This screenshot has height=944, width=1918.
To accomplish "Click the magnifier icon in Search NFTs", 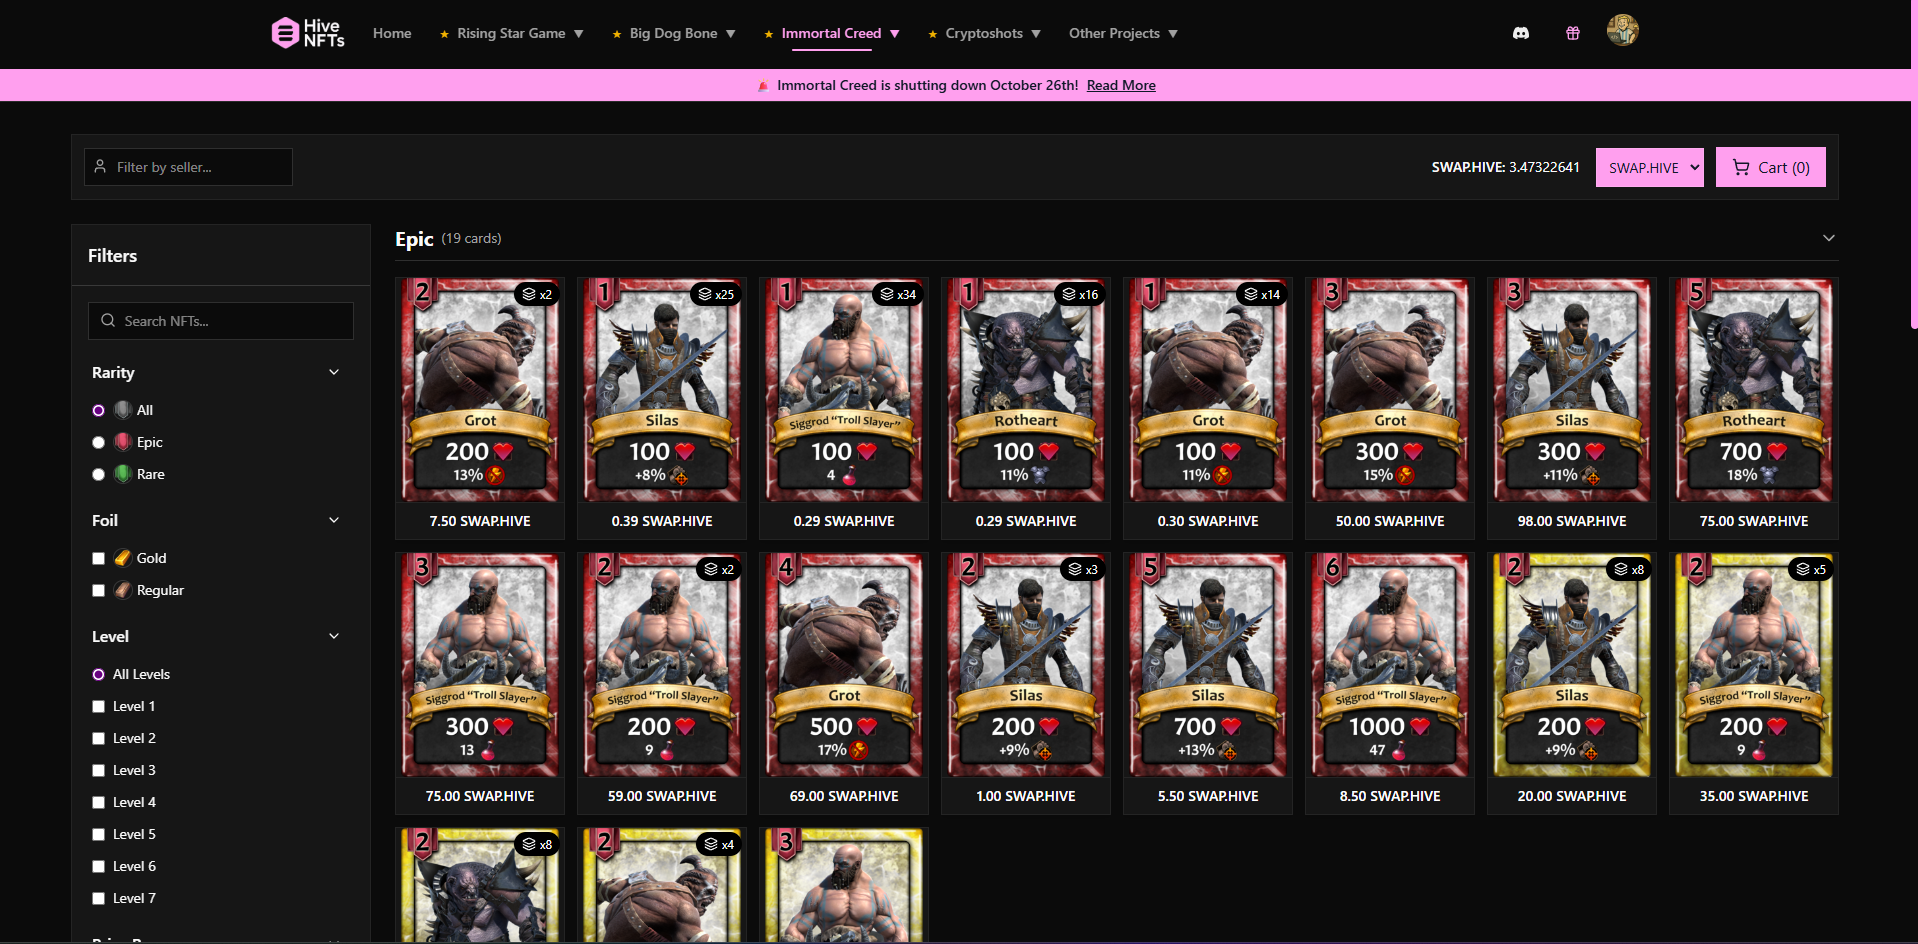I will point(108,321).
